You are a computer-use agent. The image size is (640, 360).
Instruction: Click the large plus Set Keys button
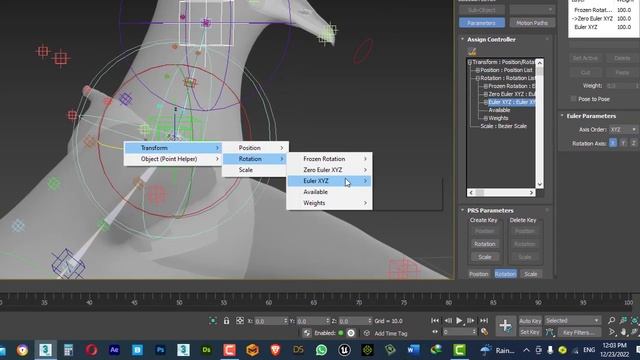[505, 326]
